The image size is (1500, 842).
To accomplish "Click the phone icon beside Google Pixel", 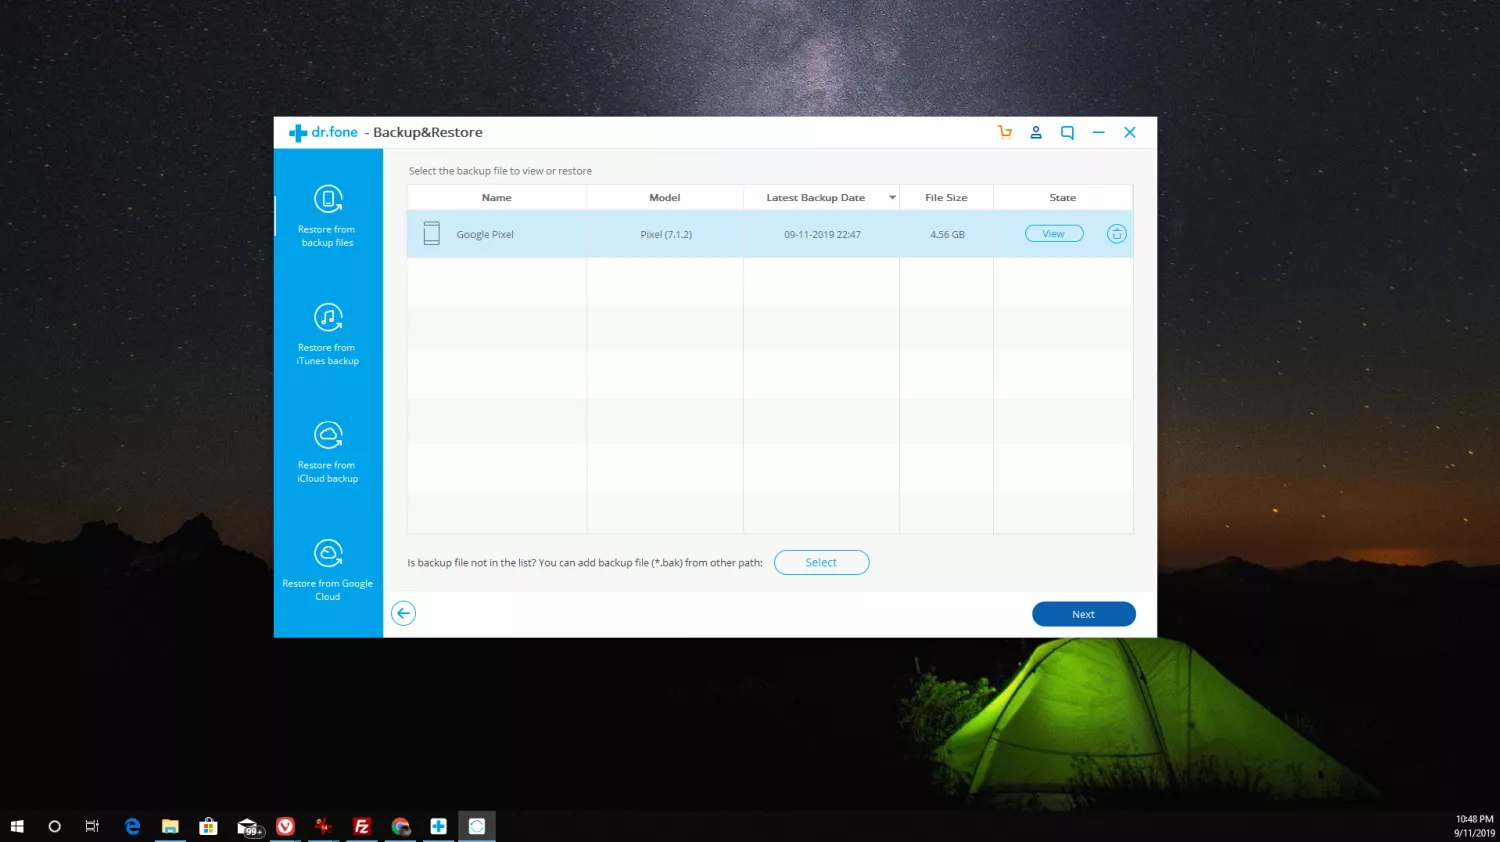I will [432, 234].
